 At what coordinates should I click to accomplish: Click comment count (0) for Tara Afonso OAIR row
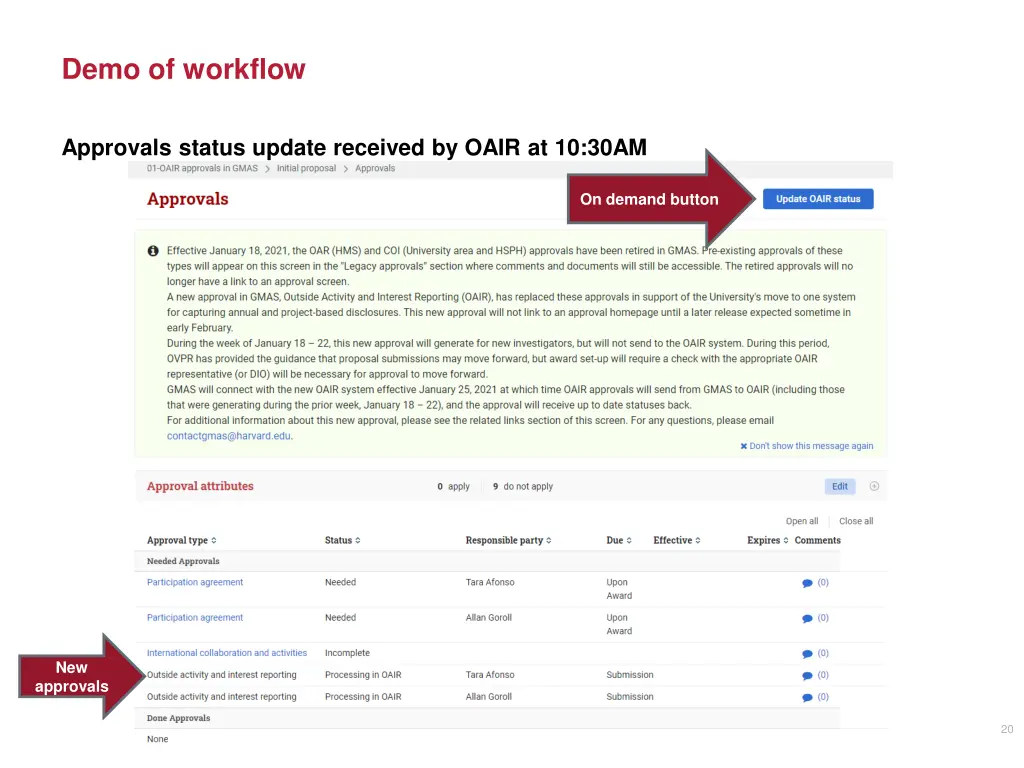click(x=823, y=675)
